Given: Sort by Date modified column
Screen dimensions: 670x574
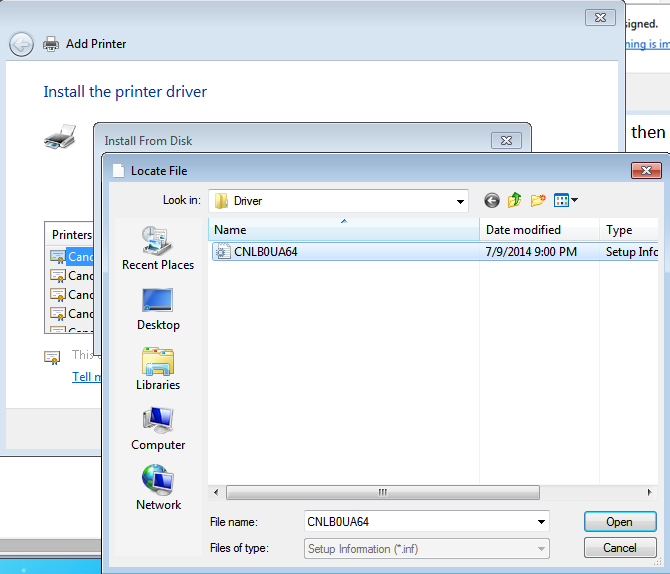Looking at the screenshot, I should point(538,230).
